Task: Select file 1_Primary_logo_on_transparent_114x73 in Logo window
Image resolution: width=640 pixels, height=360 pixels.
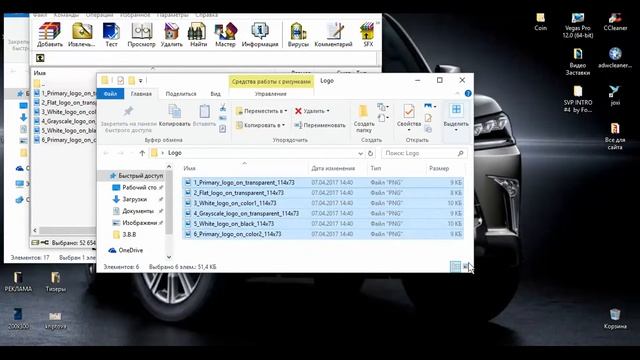Action: (323, 182)
